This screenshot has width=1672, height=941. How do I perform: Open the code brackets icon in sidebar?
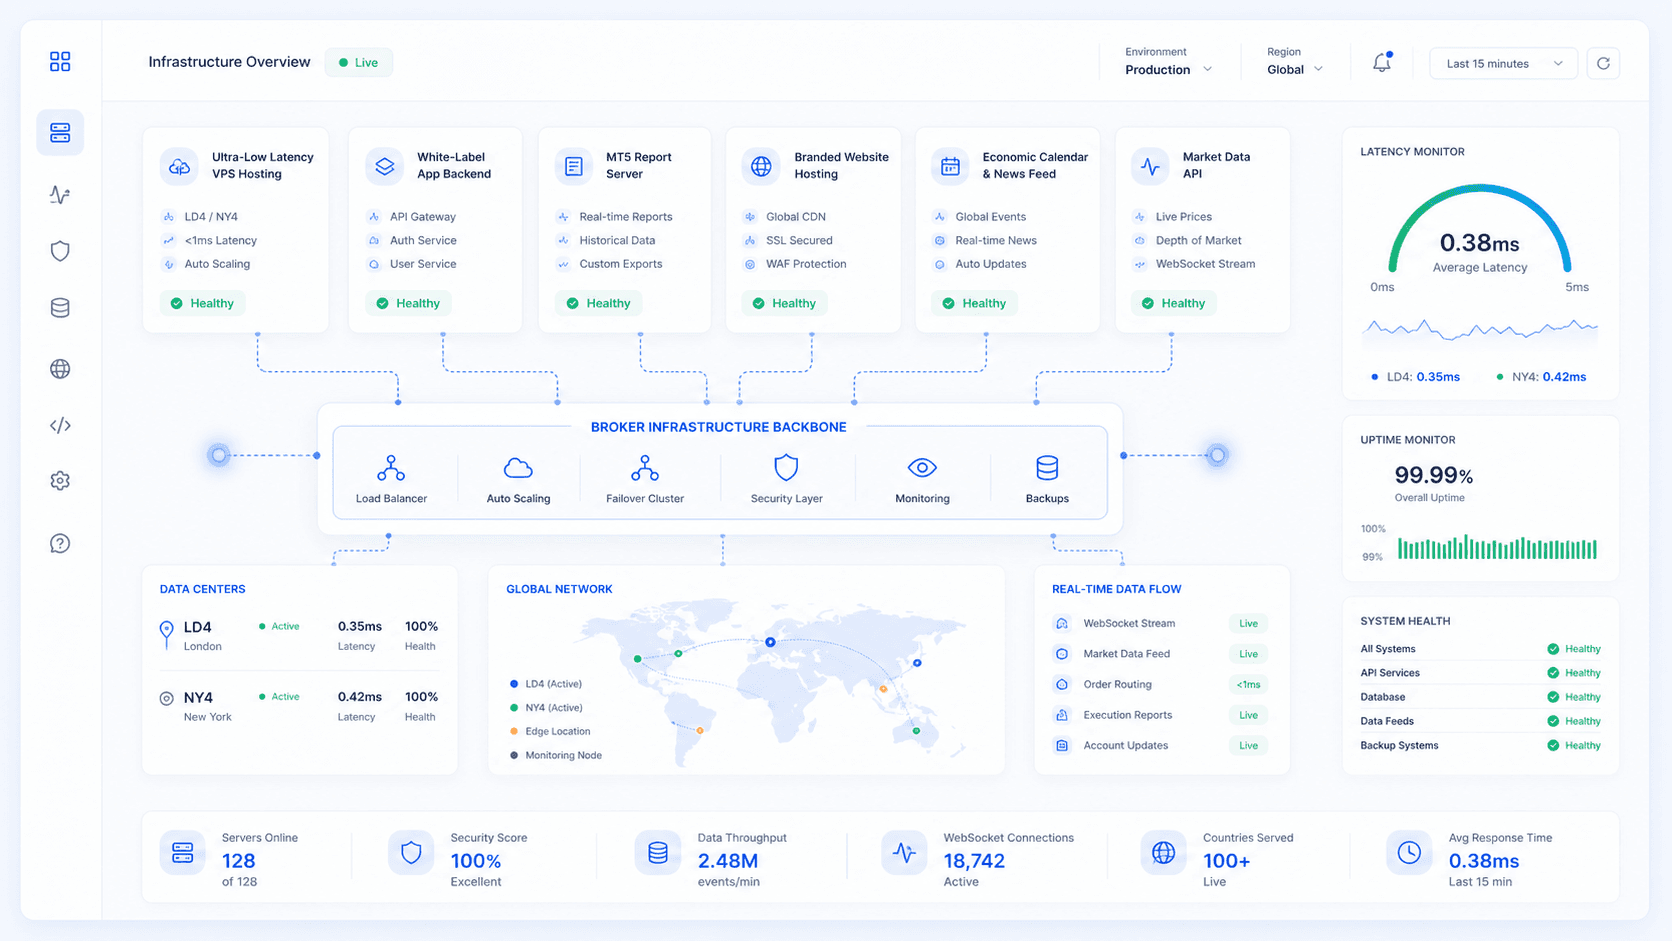pos(60,426)
